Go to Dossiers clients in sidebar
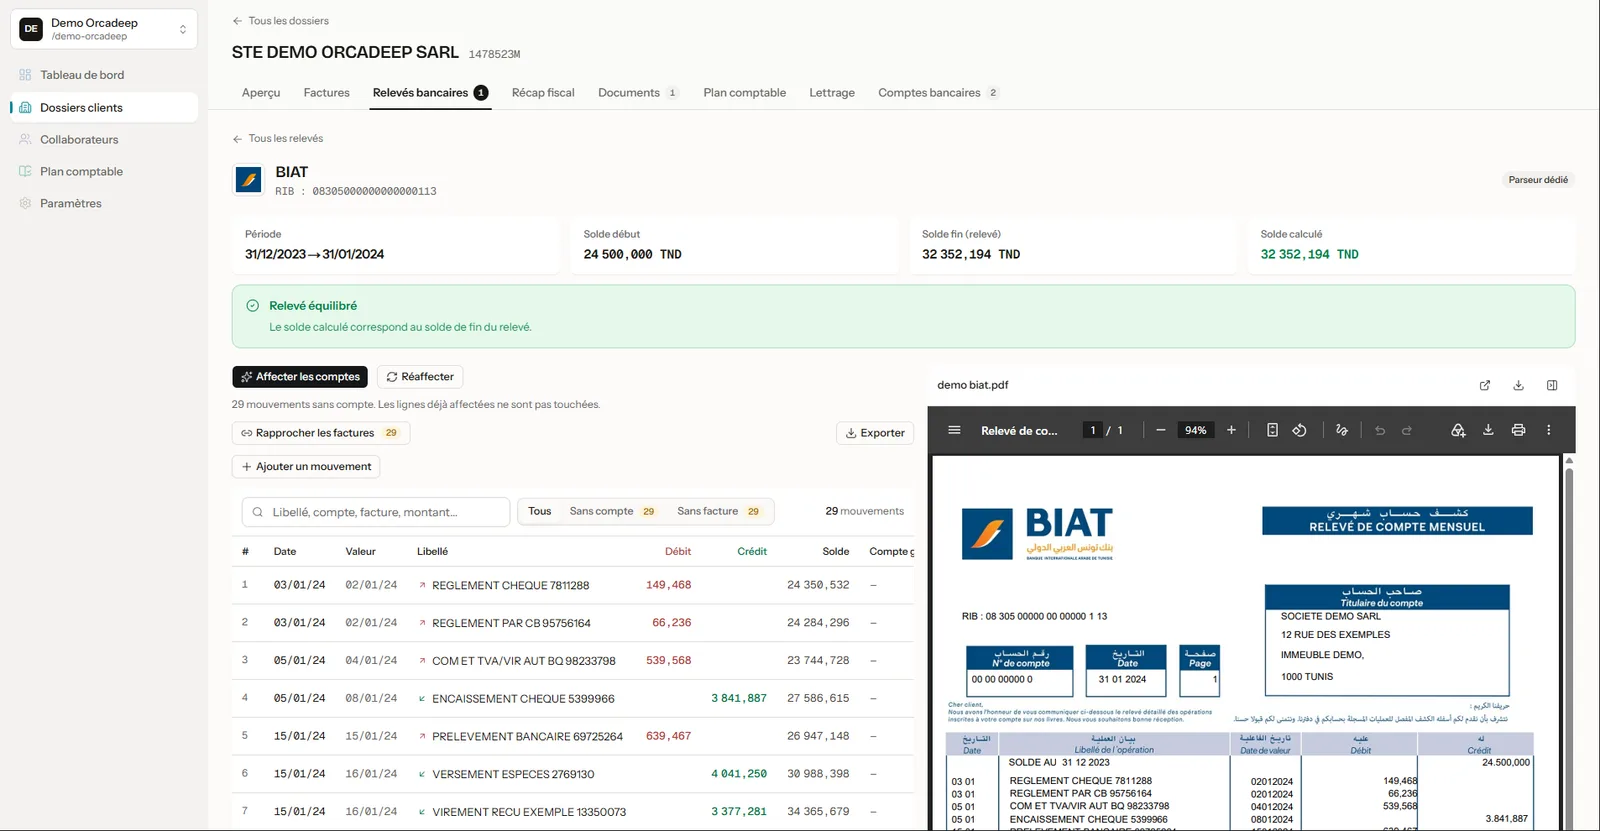The height and width of the screenshot is (831, 1600). point(104,107)
